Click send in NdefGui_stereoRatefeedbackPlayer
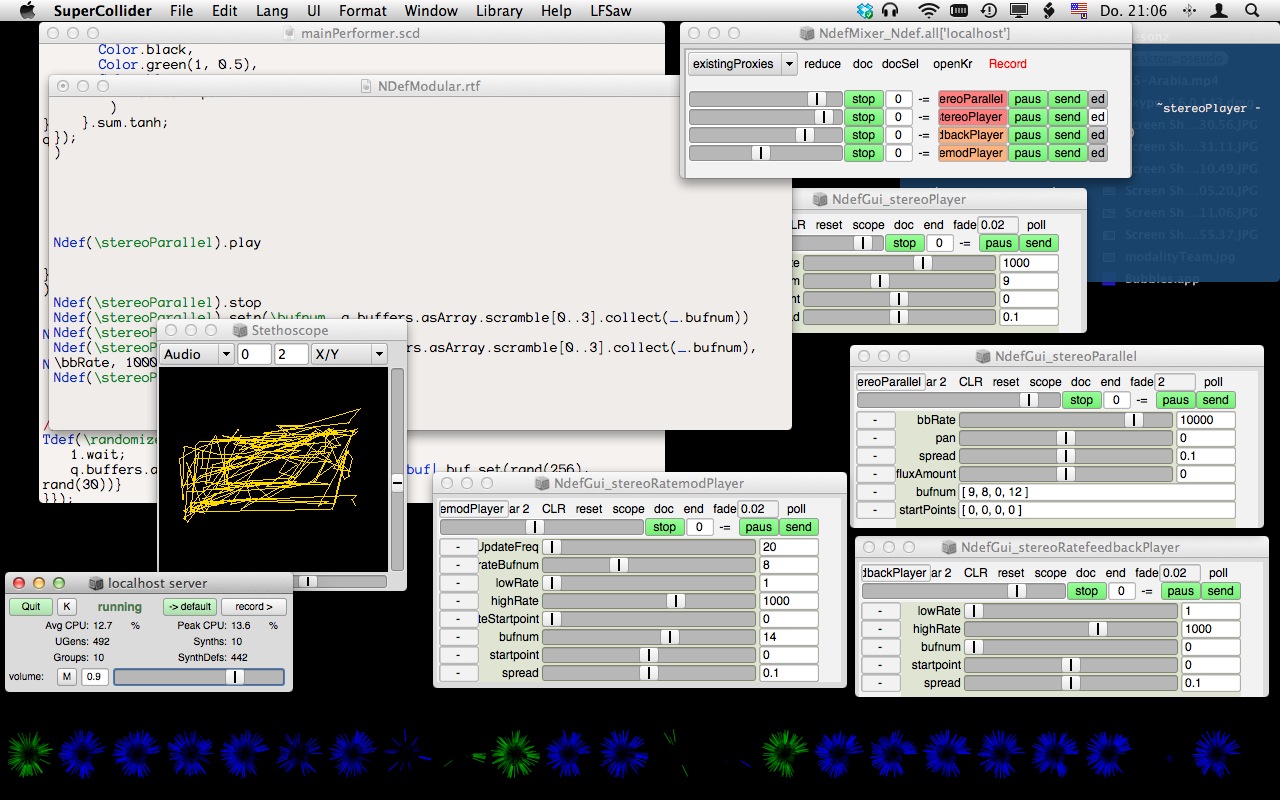Image resolution: width=1280 pixels, height=800 pixels. pyautogui.click(x=1220, y=591)
